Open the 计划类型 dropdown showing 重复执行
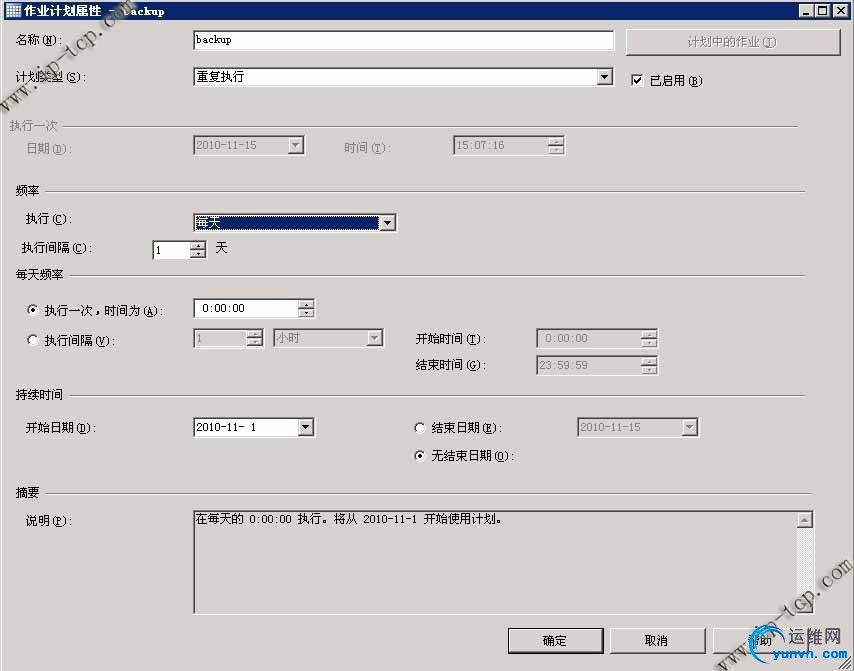The width and height of the screenshot is (854, 671). pos(604,77)
